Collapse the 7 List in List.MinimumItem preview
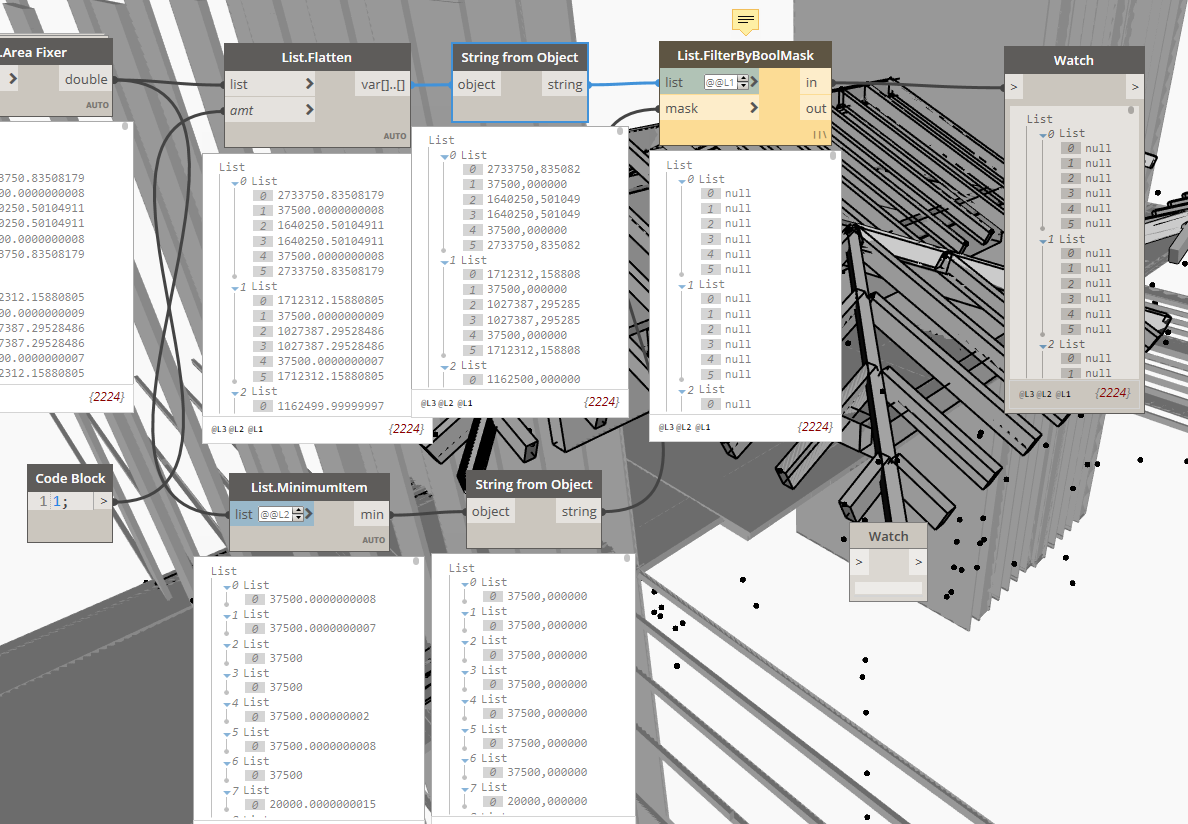 (227, 791)
